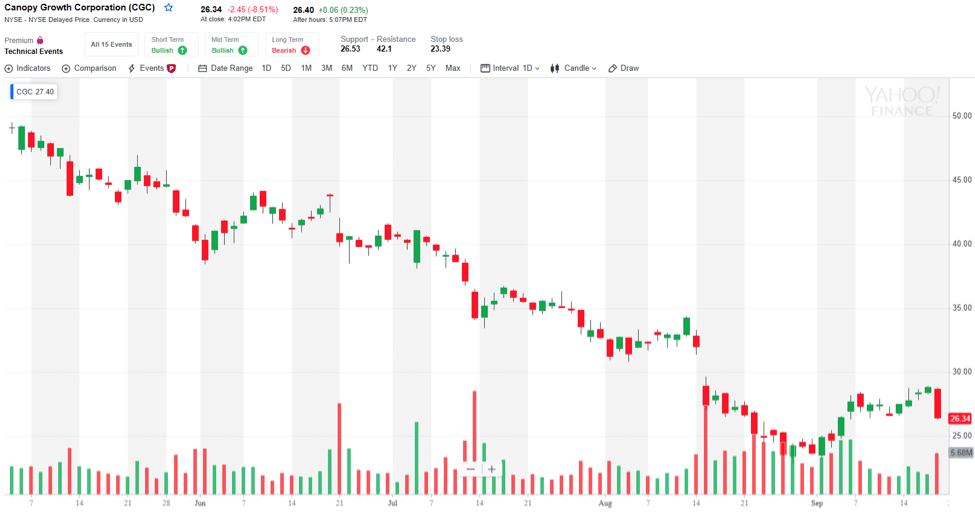The width and height of the screenshot is (975, 513).
Task: Open Indicators plus icon
Action: (9, 68)
